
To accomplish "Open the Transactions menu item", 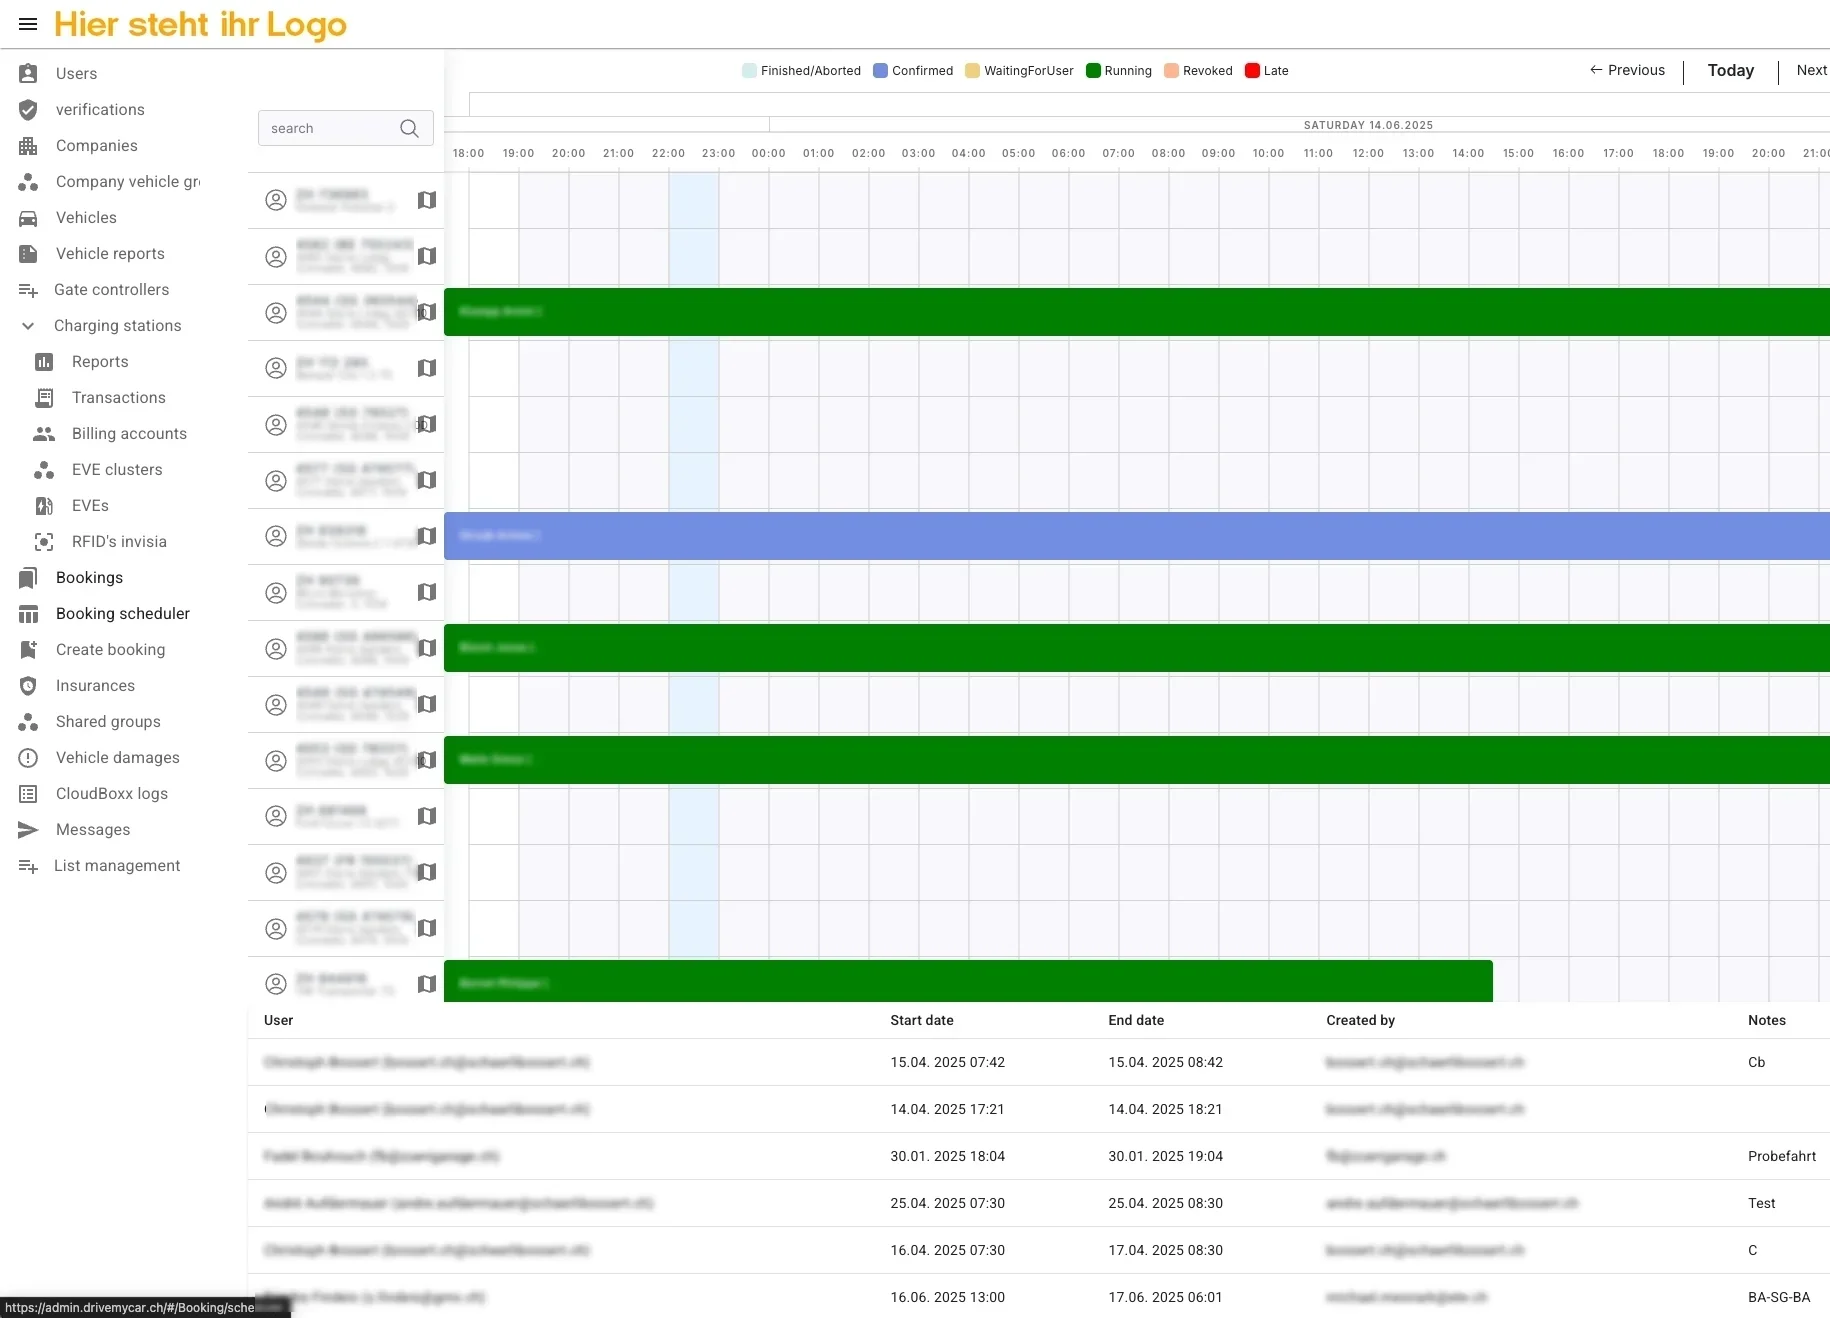I will [x=118, y=398].
